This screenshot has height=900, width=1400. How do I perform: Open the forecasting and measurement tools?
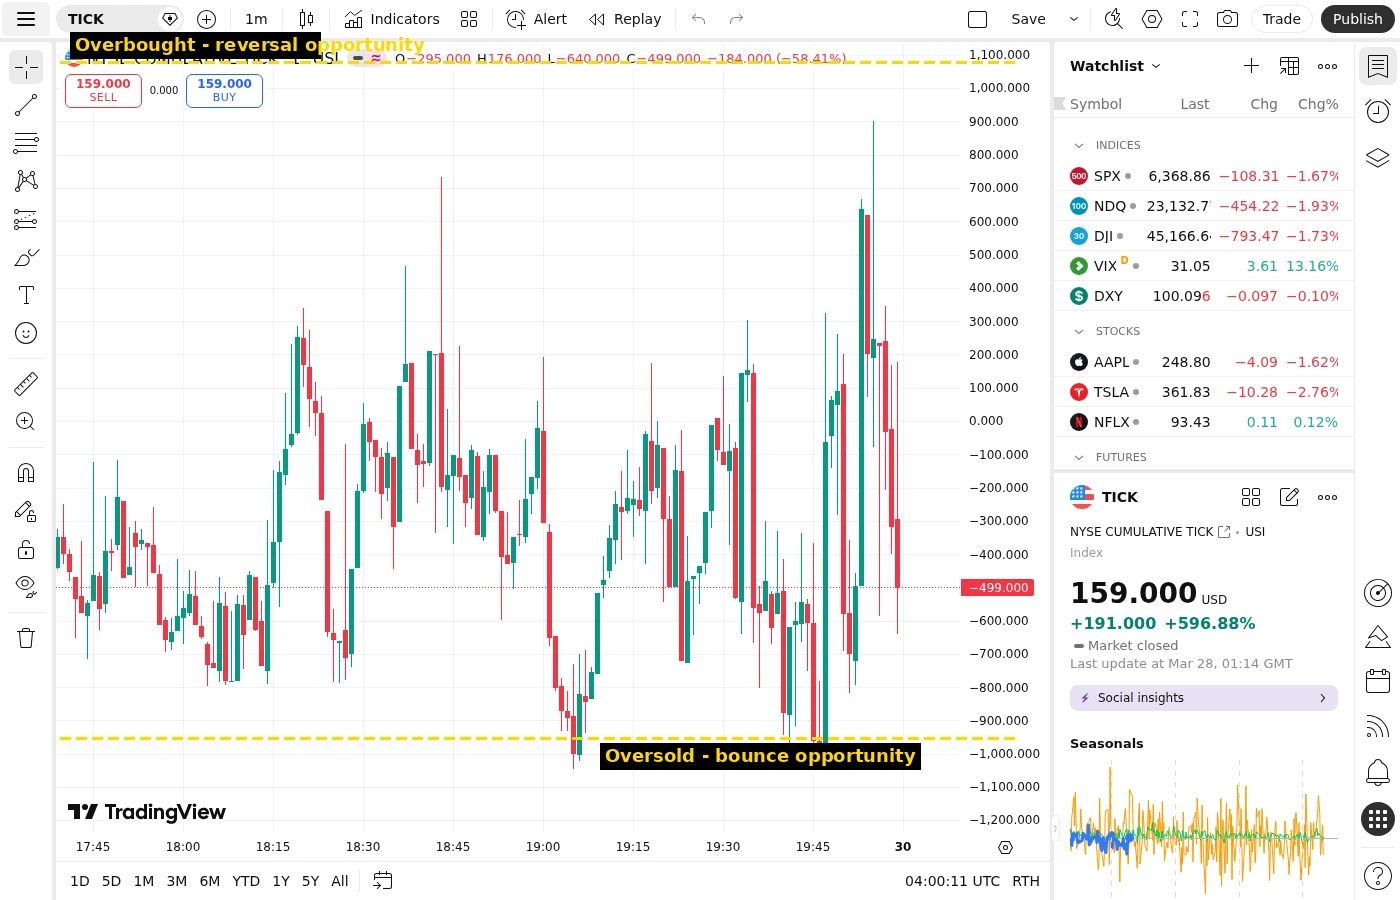coord(26,219)
